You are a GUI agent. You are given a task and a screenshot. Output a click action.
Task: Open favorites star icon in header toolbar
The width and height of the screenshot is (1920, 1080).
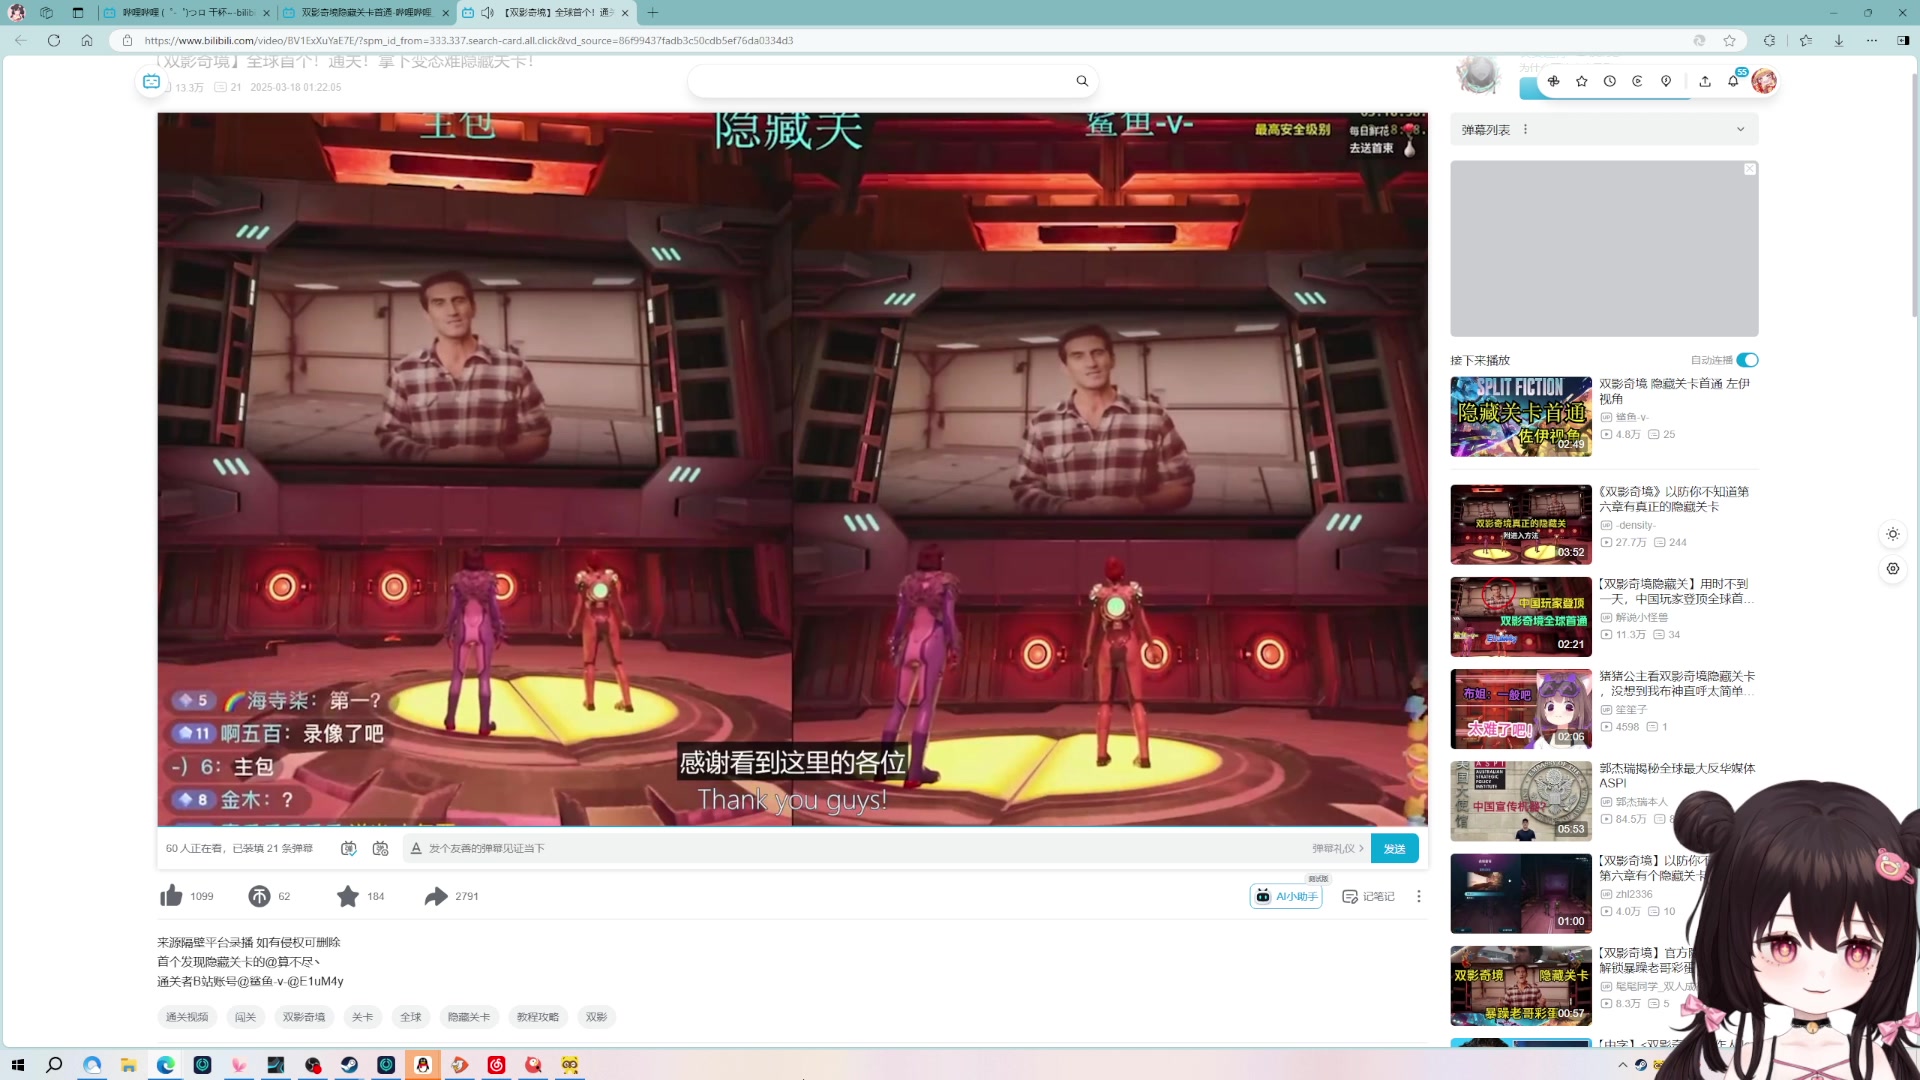point(1581,81)
